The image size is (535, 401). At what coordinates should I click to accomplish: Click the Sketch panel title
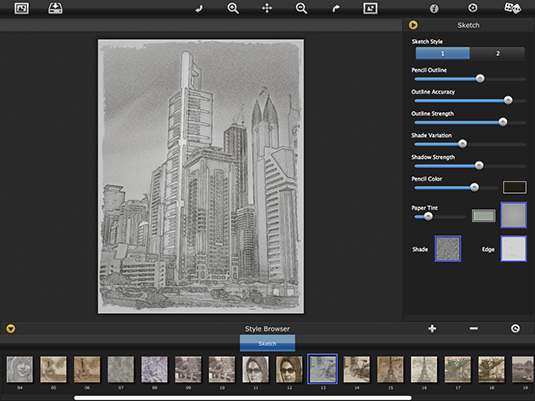point(468,25)
